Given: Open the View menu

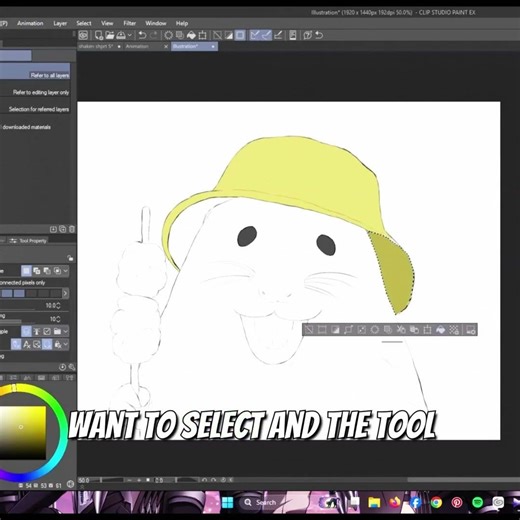Looking at the screenshot, I should (107, 23).
